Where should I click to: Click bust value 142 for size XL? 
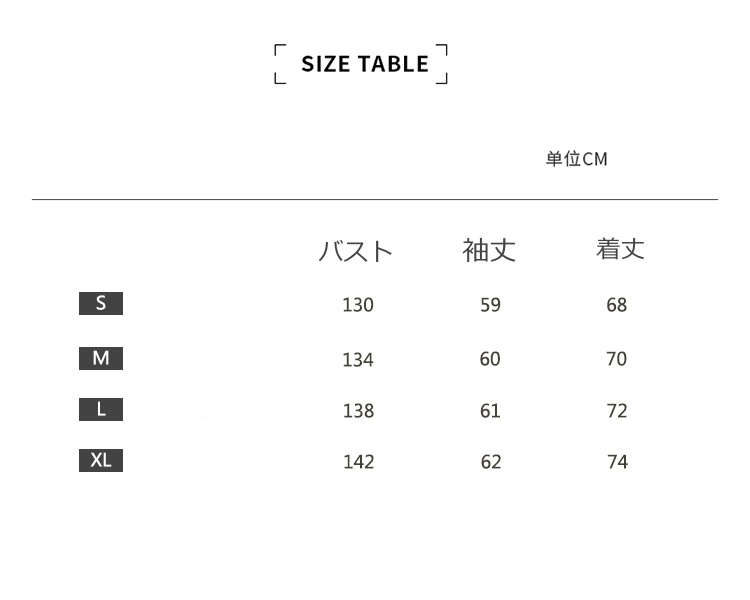click(358, 462)
